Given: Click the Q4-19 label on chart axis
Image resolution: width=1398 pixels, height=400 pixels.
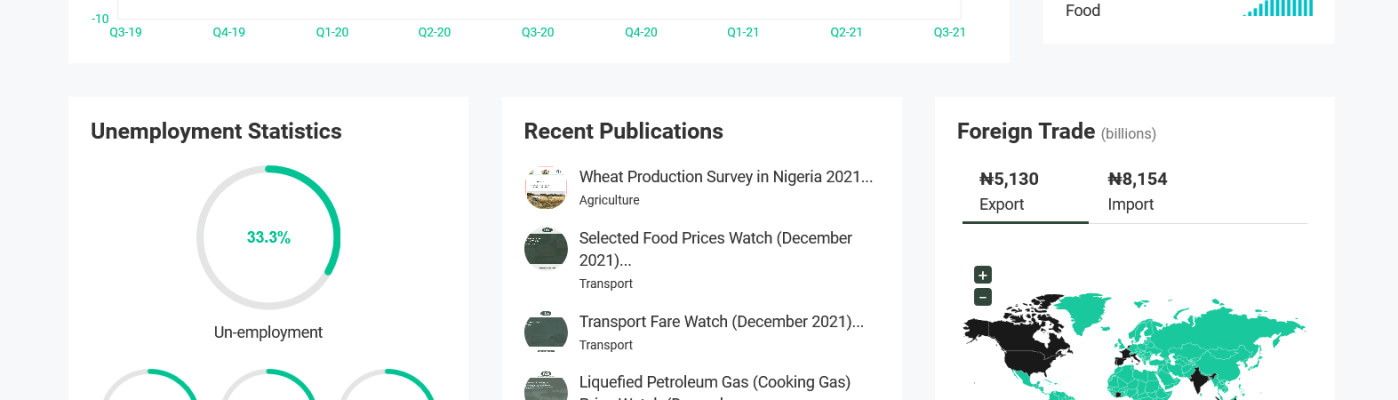Looking at the screenshot, I should pyautogui.click(x=229, y=32).
